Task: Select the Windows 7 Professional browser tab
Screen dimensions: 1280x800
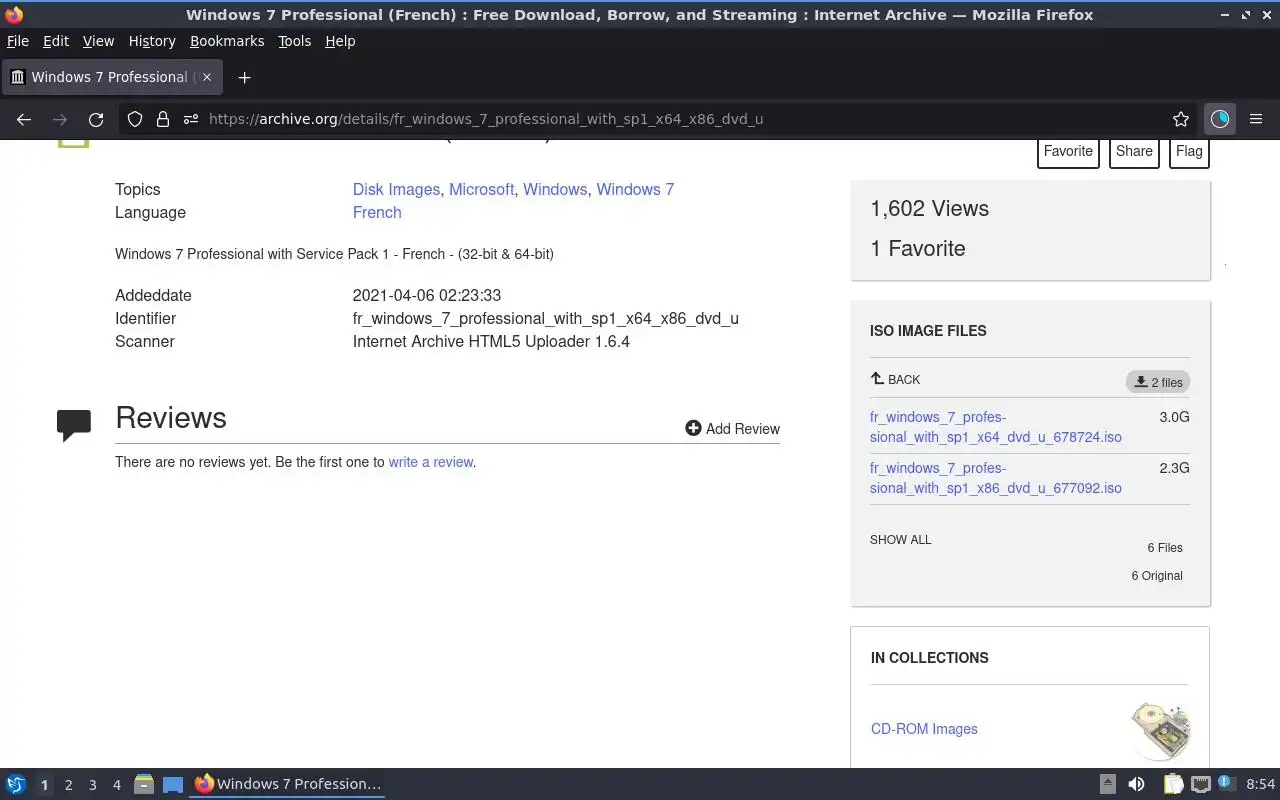Action: [x=110, y=77]
